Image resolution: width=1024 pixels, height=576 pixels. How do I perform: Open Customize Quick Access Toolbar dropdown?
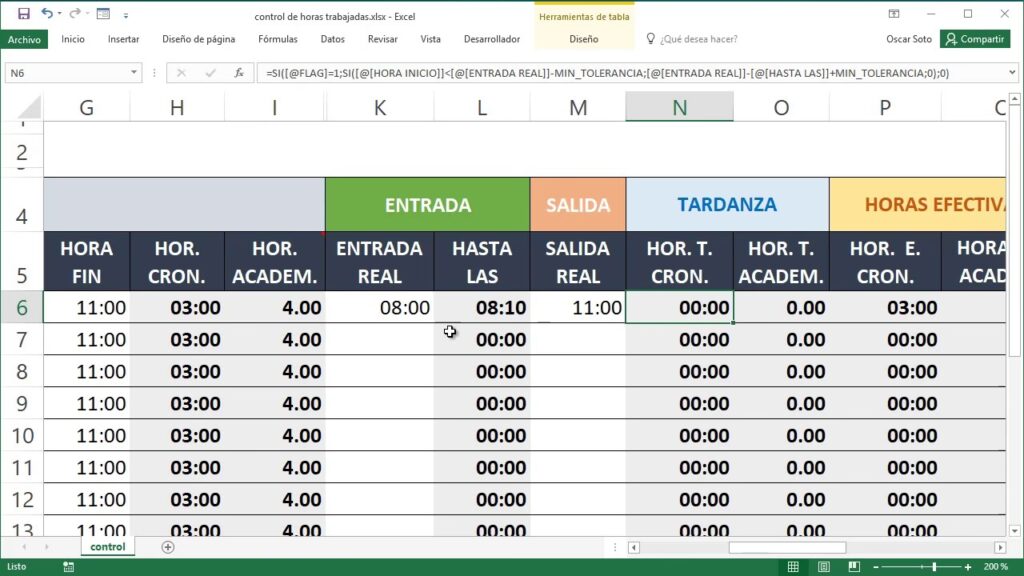[x=127, y=14]
